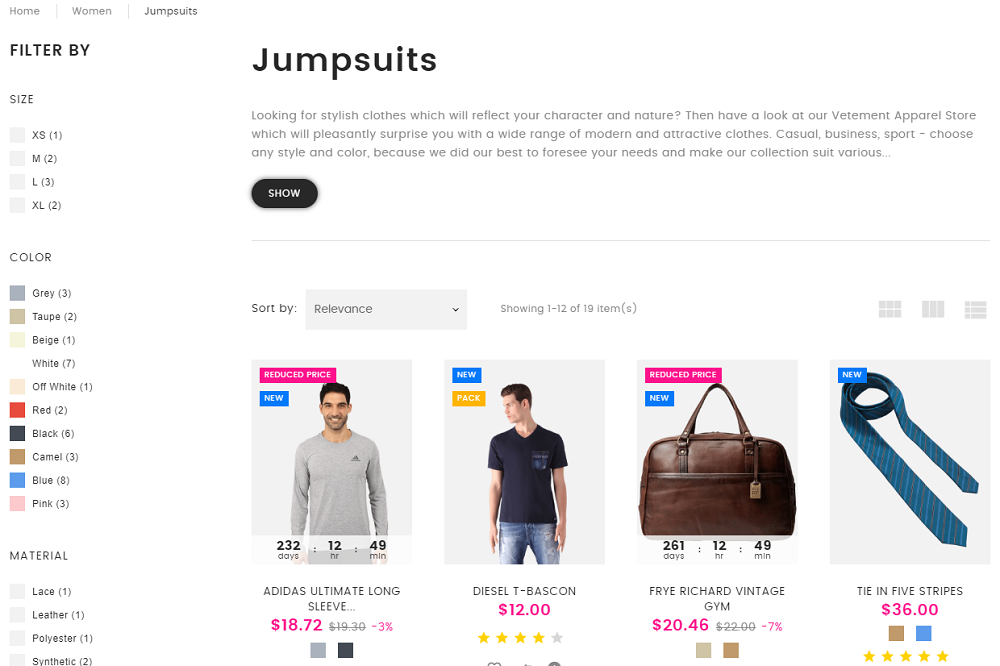Open the Frye Richard Vintage bag thumbnail
The width and height of the screenshot is (1000, 666).
[x=717, y=462]
